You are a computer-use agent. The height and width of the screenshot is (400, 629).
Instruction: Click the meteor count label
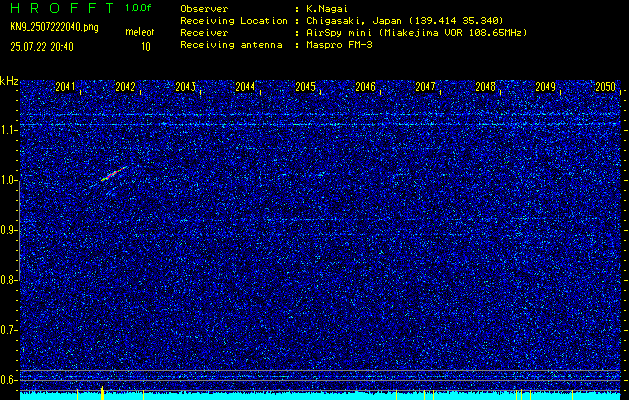click(x=140, y=32)
